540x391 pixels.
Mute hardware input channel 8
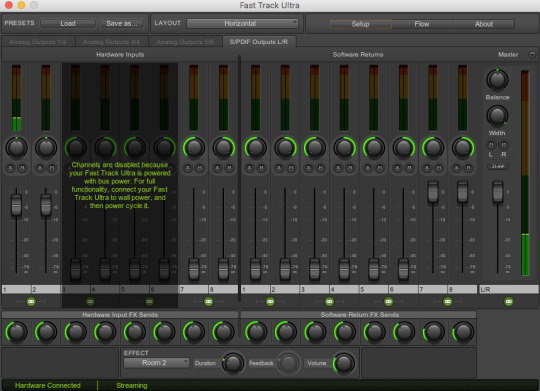[x=230, y=168]
